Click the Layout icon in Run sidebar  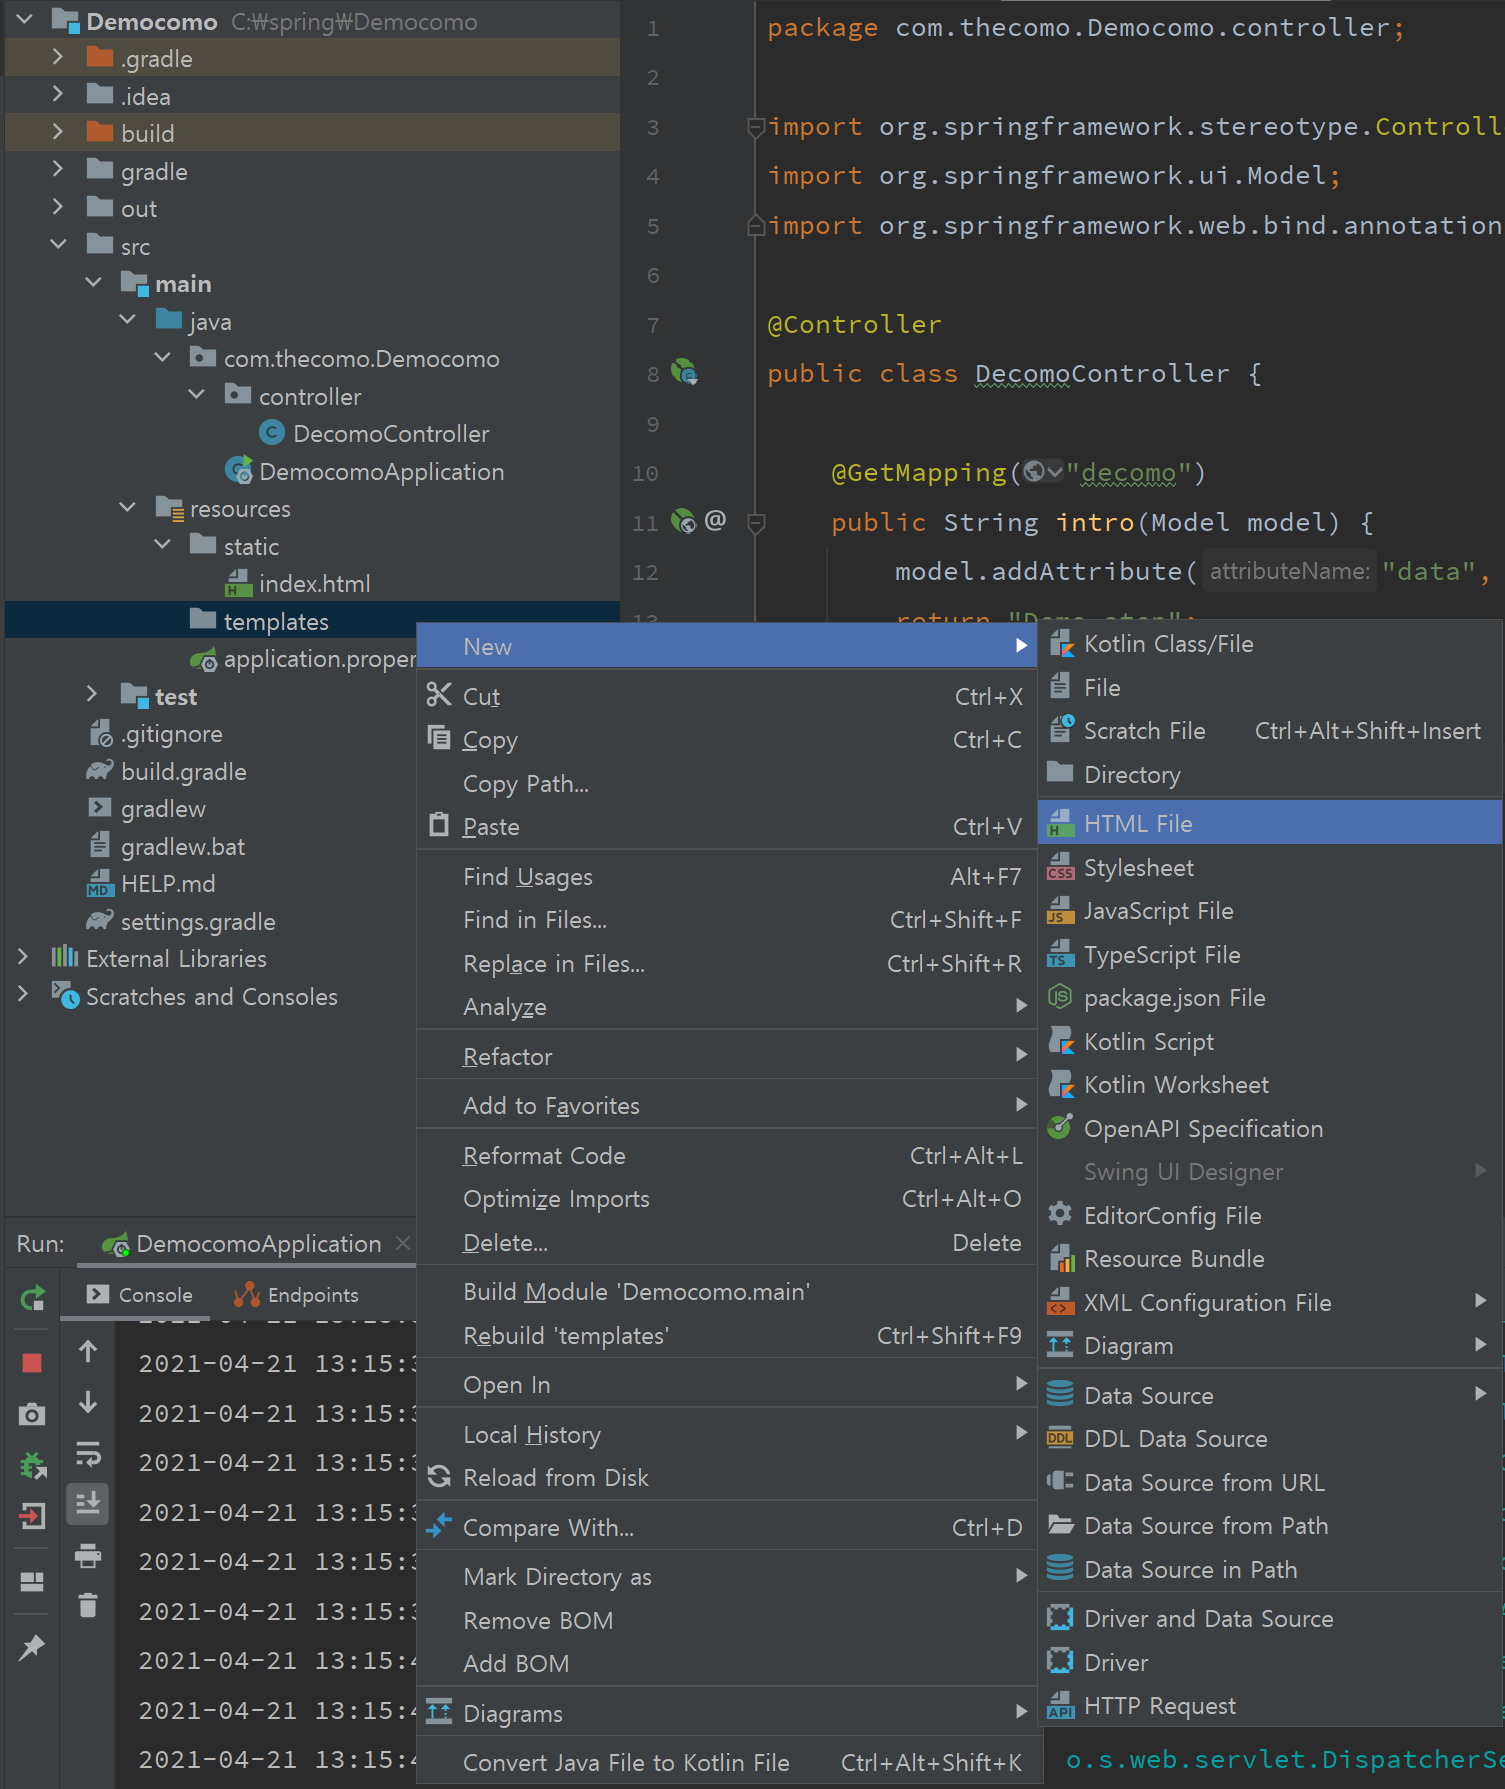(x=32, y=1582)
